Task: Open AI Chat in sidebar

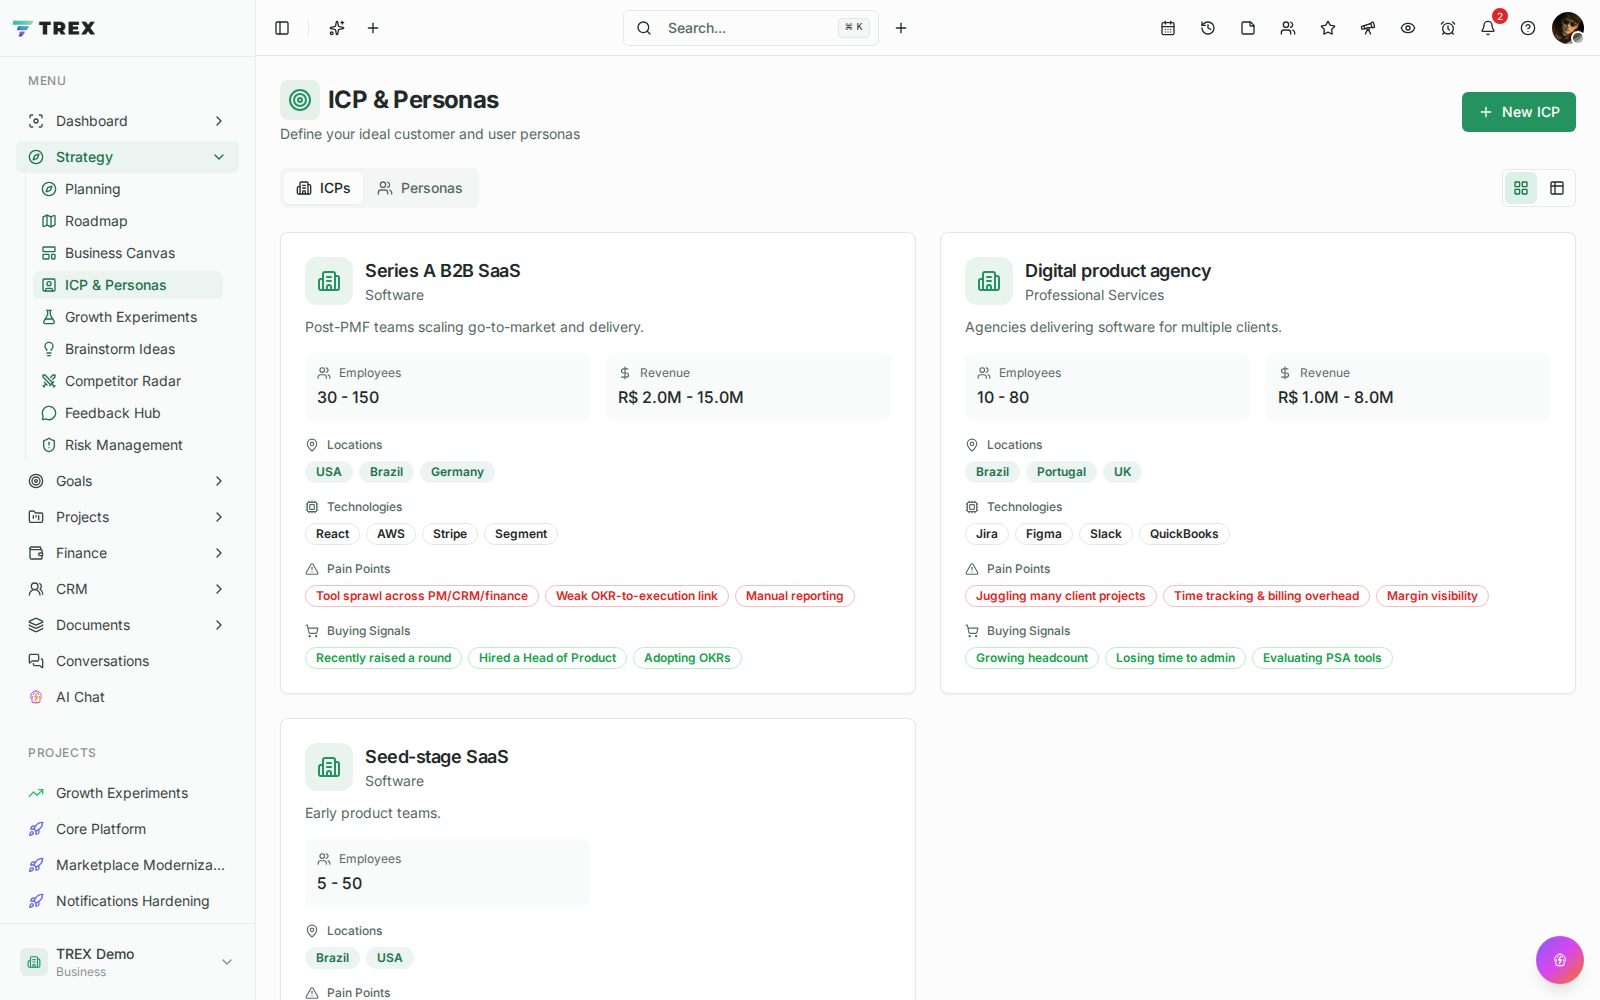Action: click(127, 697)
